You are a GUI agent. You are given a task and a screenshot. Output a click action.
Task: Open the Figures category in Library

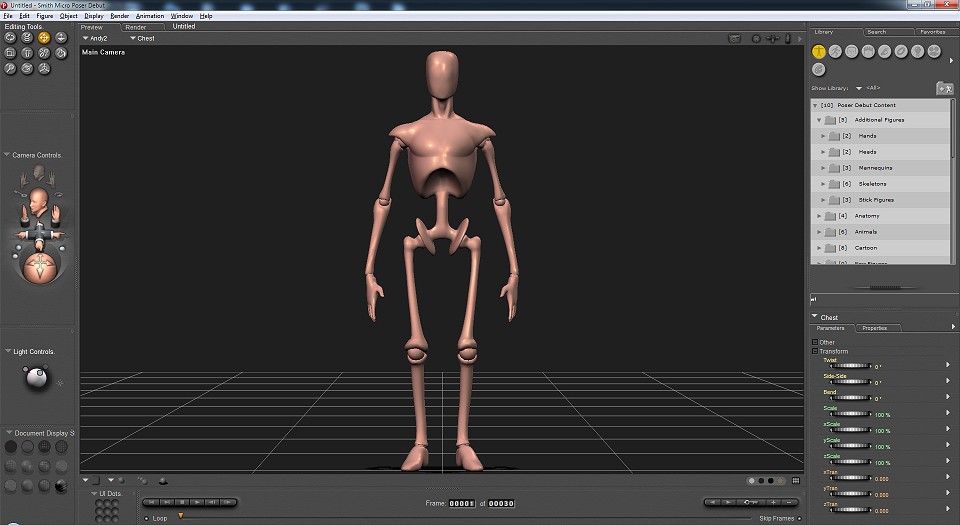[x=819, y=51]
